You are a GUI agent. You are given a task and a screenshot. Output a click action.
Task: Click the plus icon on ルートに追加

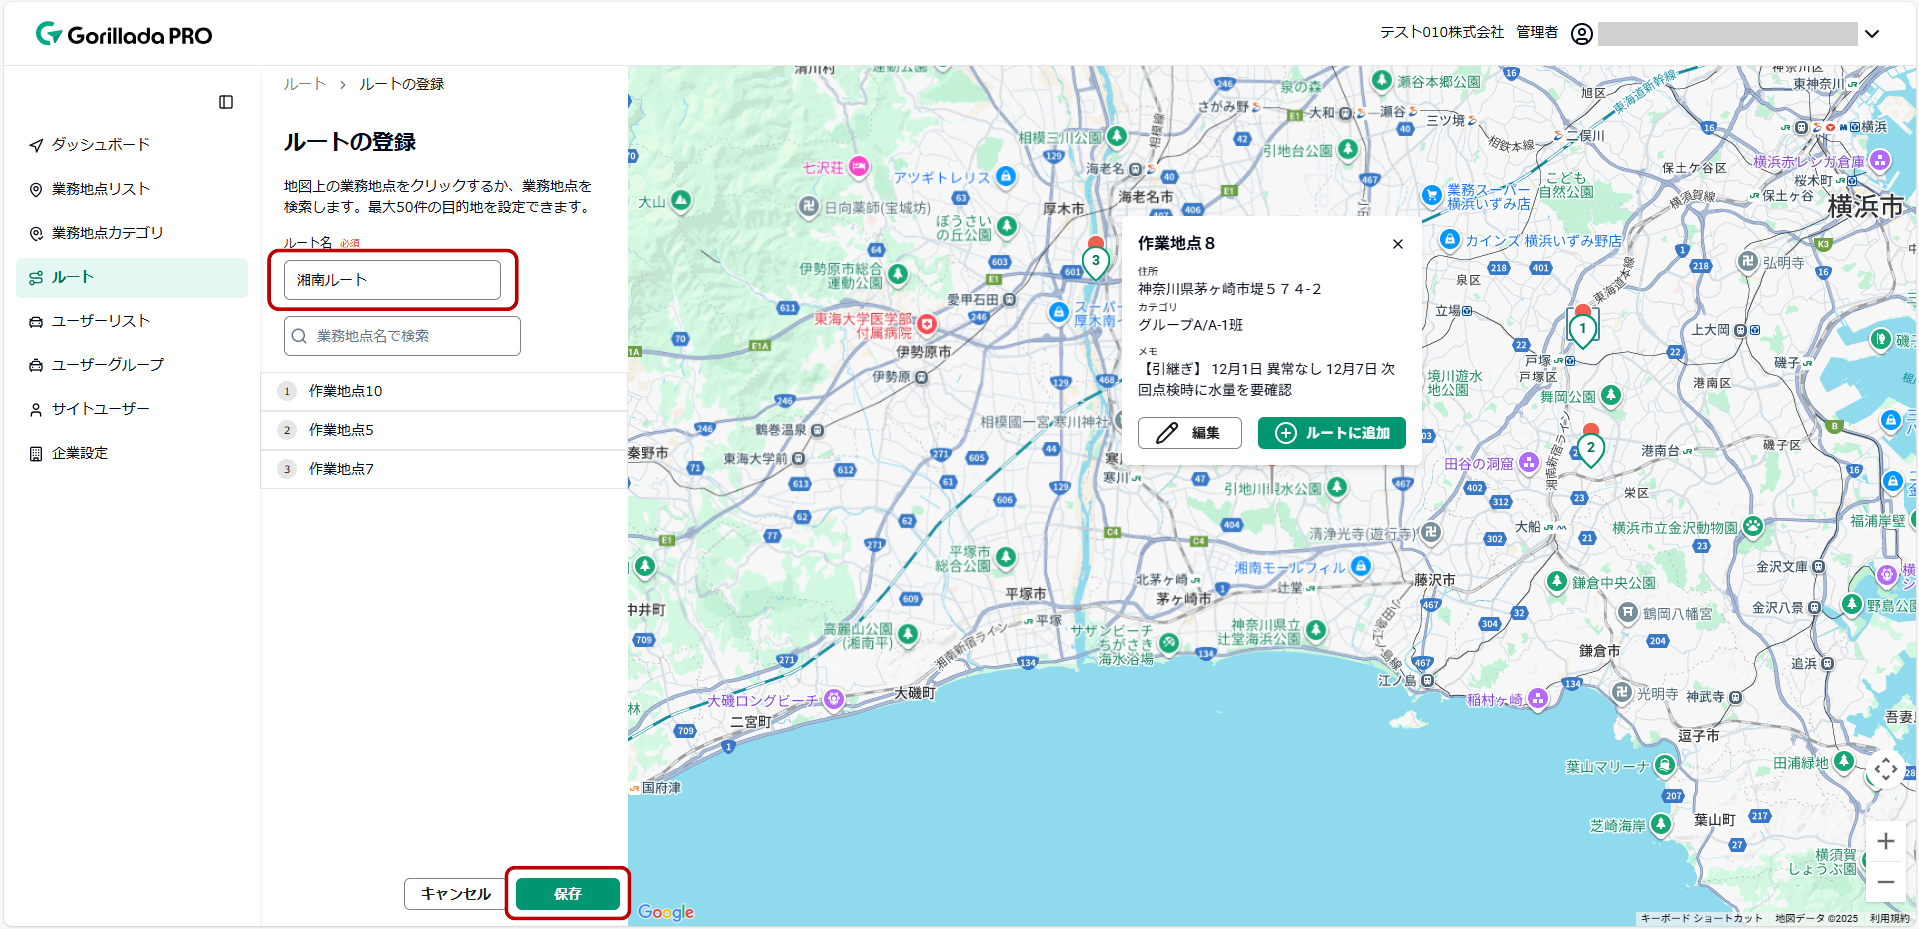pos(1286,433)
